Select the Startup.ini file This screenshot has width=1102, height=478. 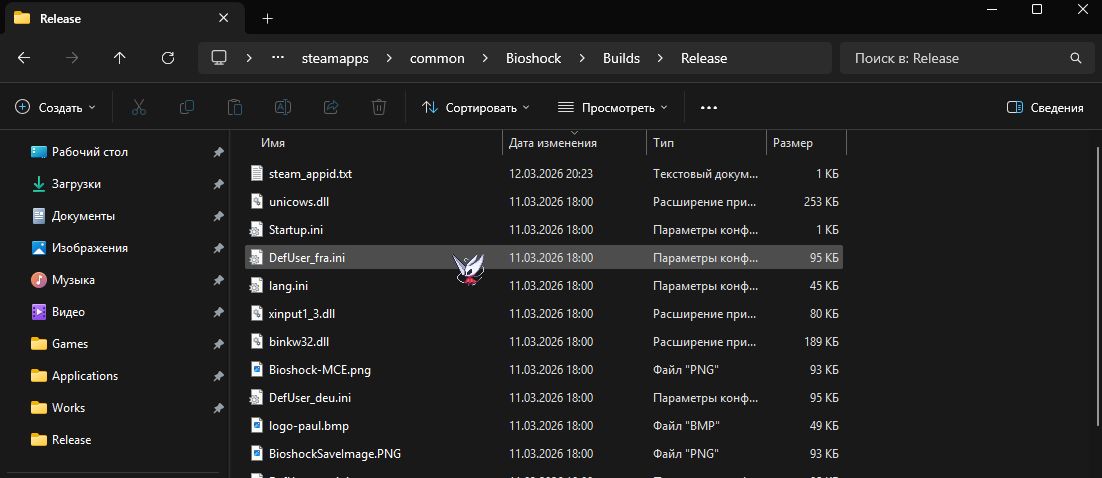tap(544, 230)
